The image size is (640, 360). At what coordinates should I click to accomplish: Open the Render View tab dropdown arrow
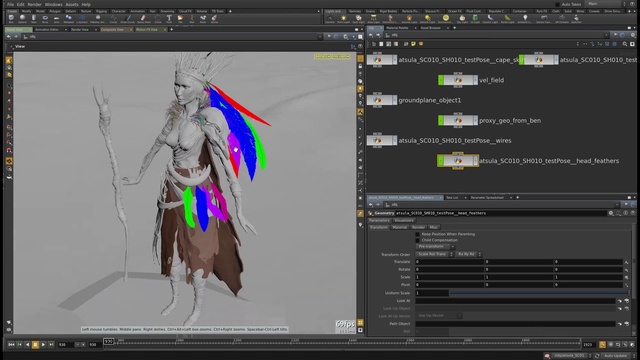coord(96,29)
